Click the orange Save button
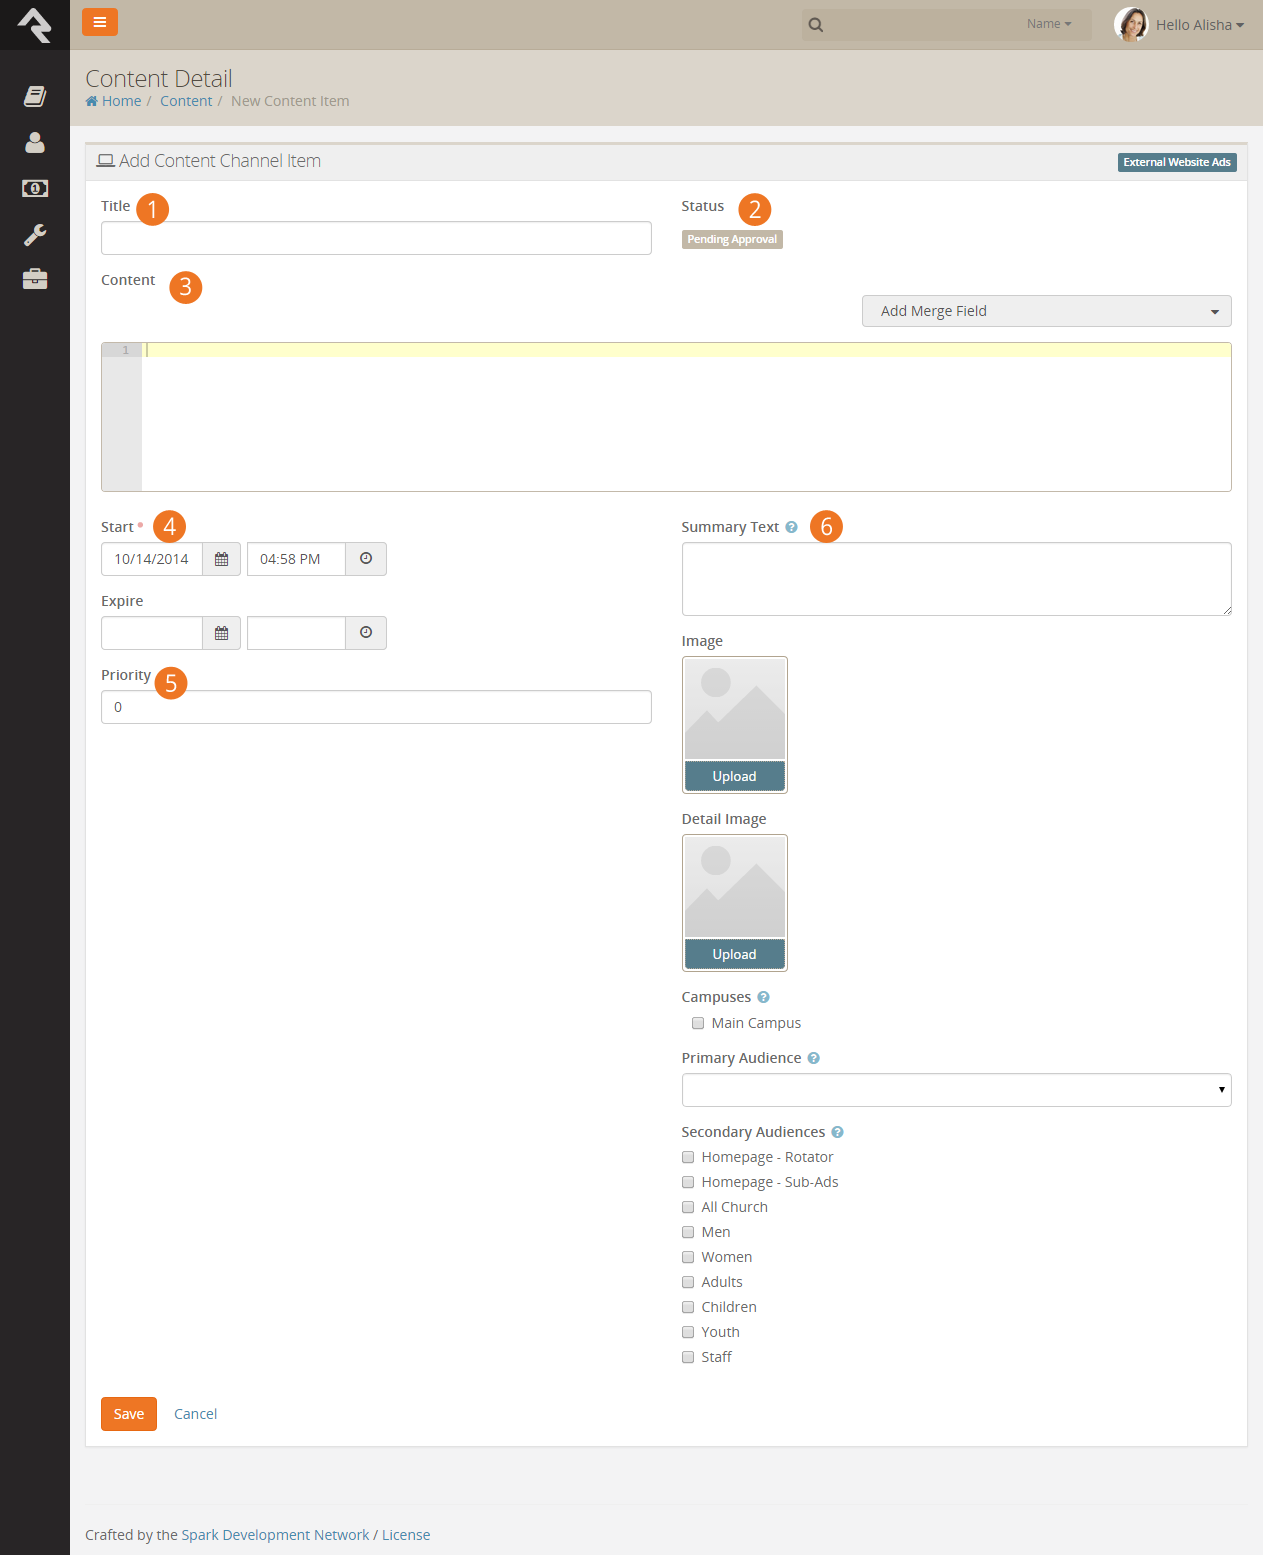The image size is (1263, 1555). coord(129,1414)
